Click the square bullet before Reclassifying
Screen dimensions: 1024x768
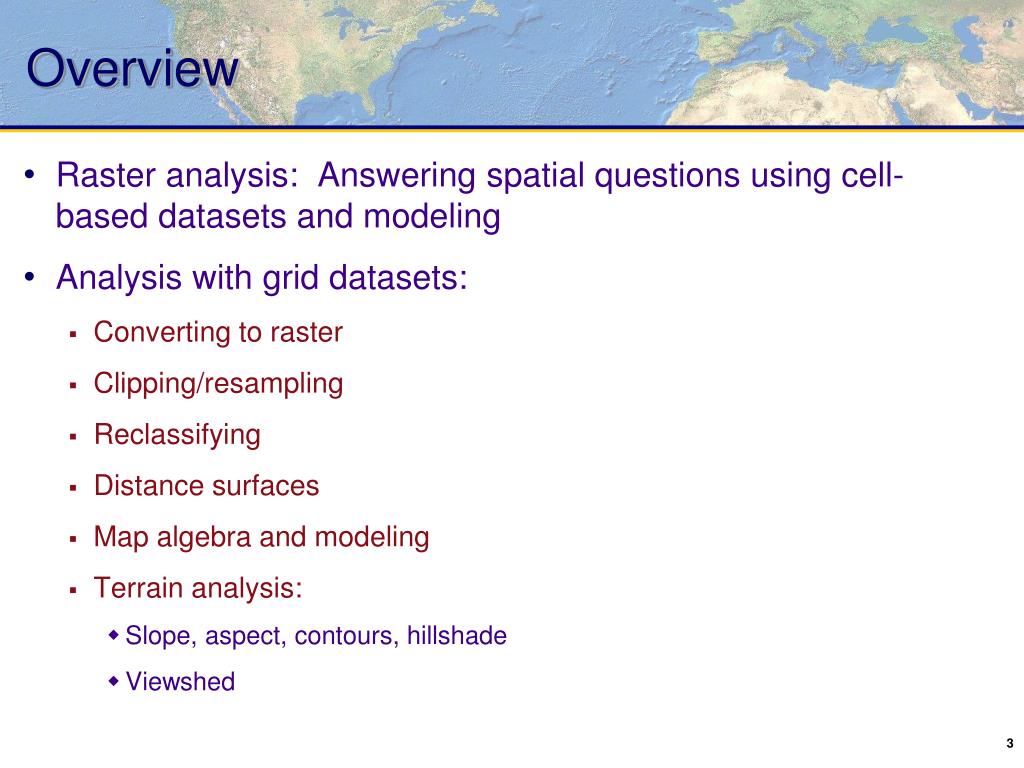tap(73, 437)
